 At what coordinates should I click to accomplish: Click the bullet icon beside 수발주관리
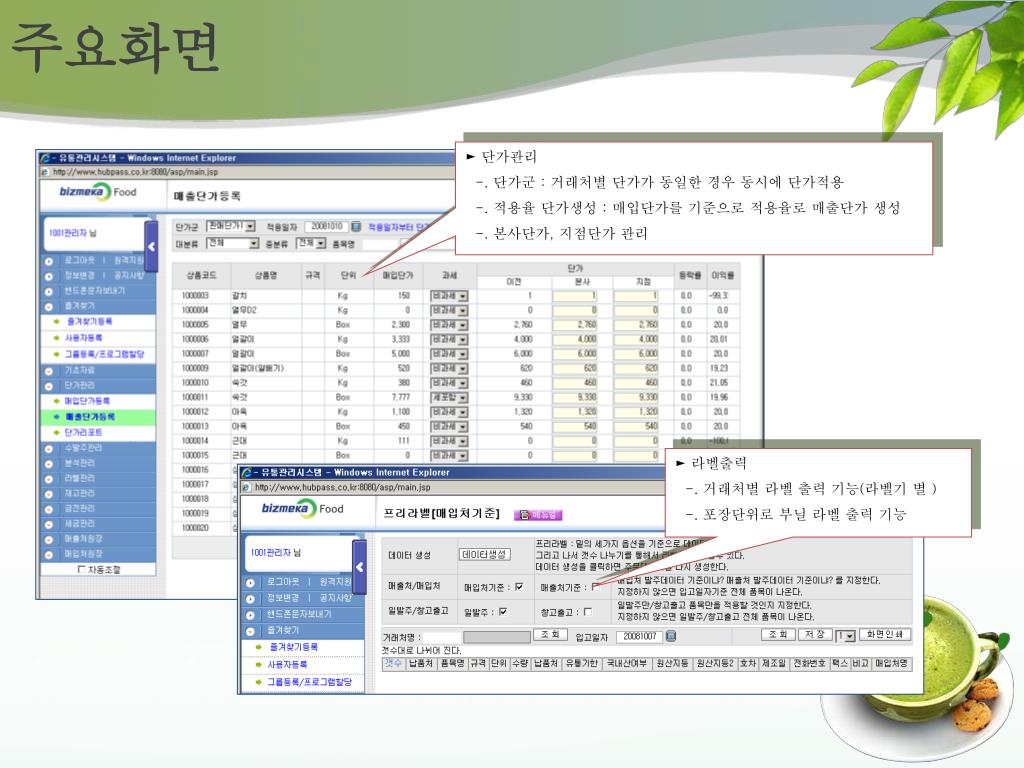(x=49, y=449)
